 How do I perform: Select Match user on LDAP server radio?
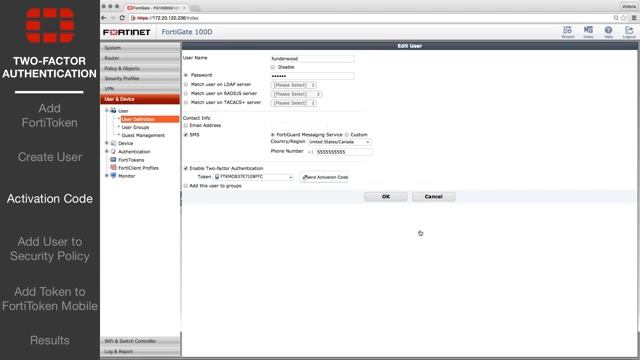click(x=186, y=84)
